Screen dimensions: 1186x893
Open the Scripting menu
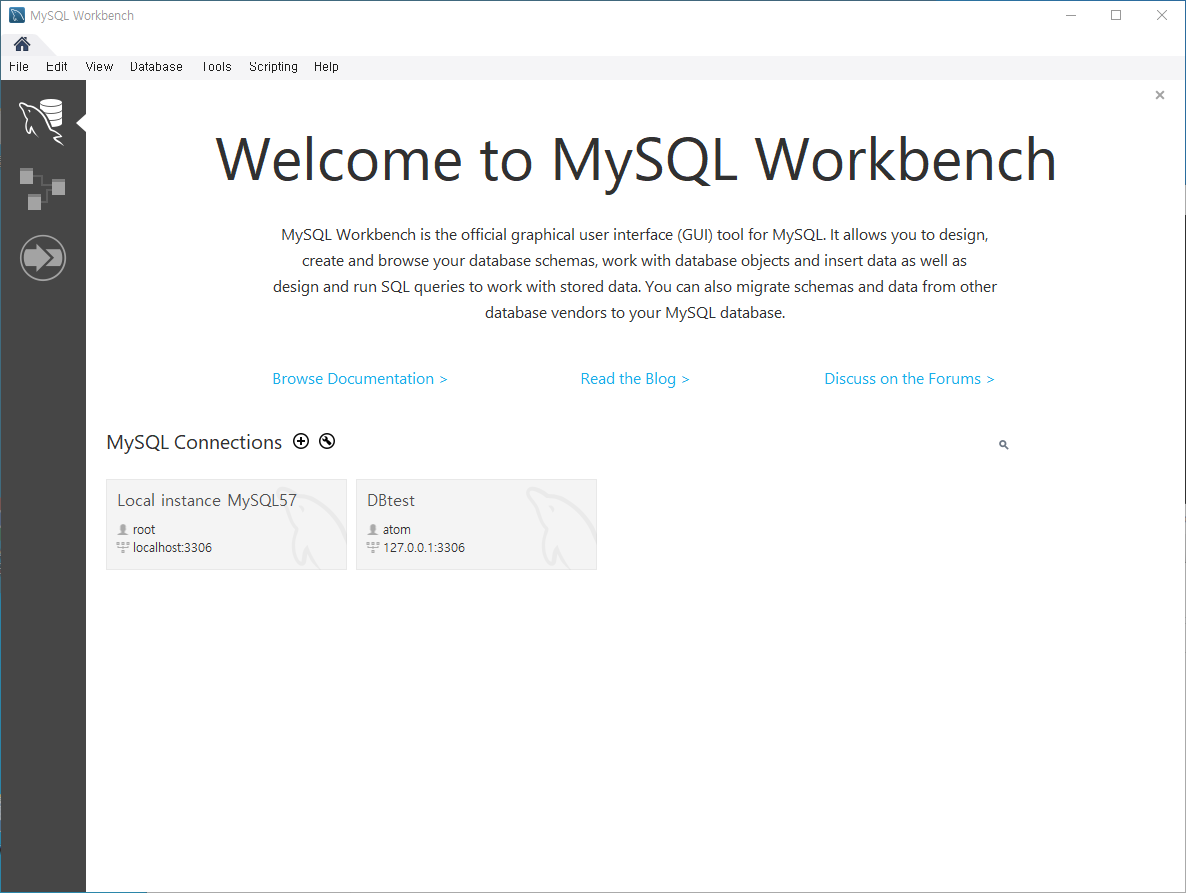tap(273, 67)
